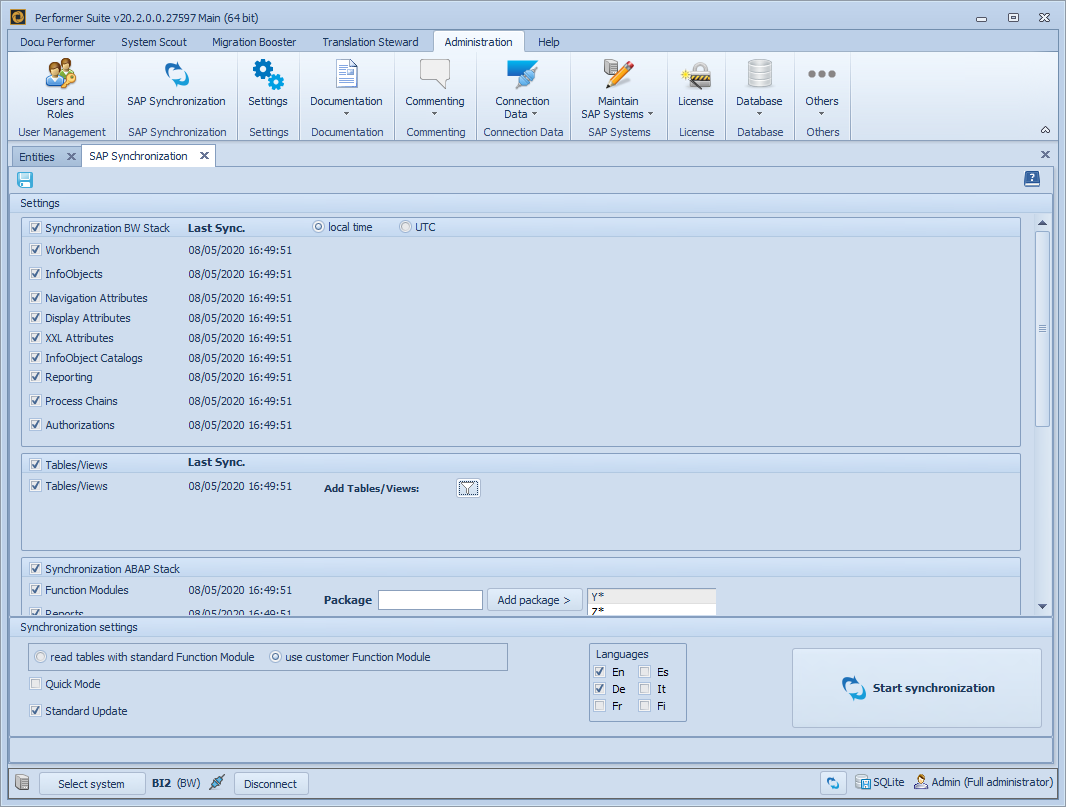1066x807 pixels.
Task: Click the SQLite database icon in the status bar
Action: point(861,782)
